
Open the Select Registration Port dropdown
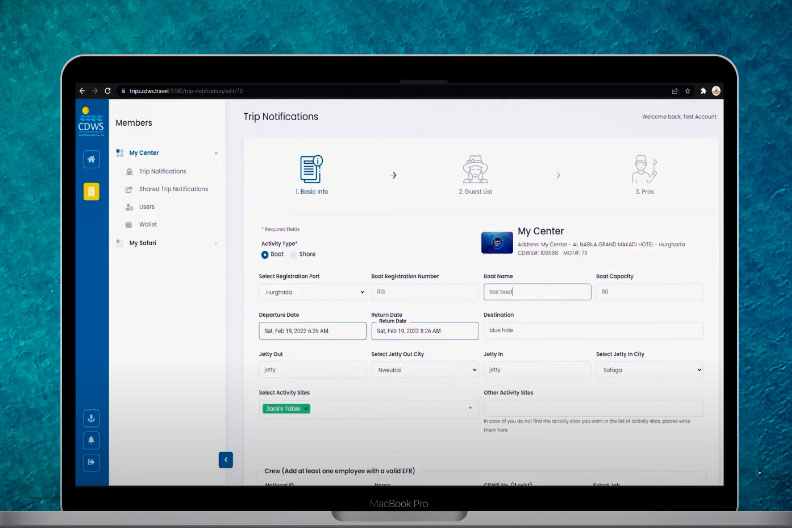(312, 292)
